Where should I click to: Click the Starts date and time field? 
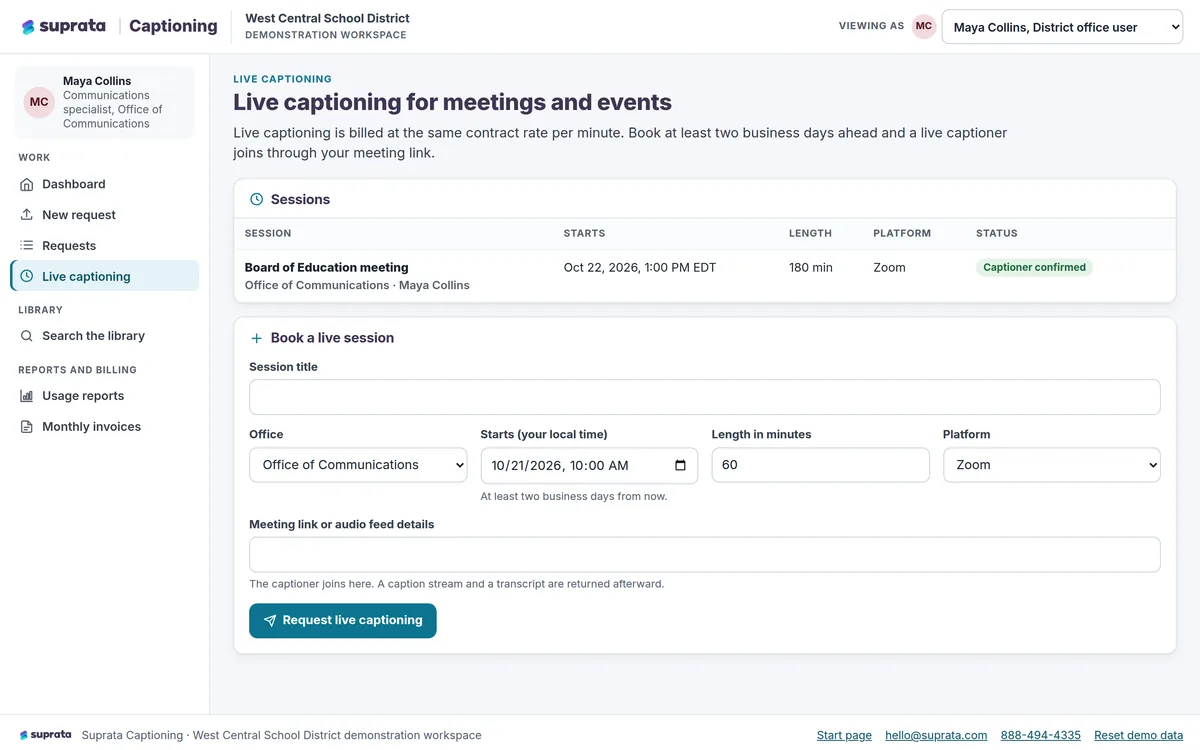(x=589, y=465)
